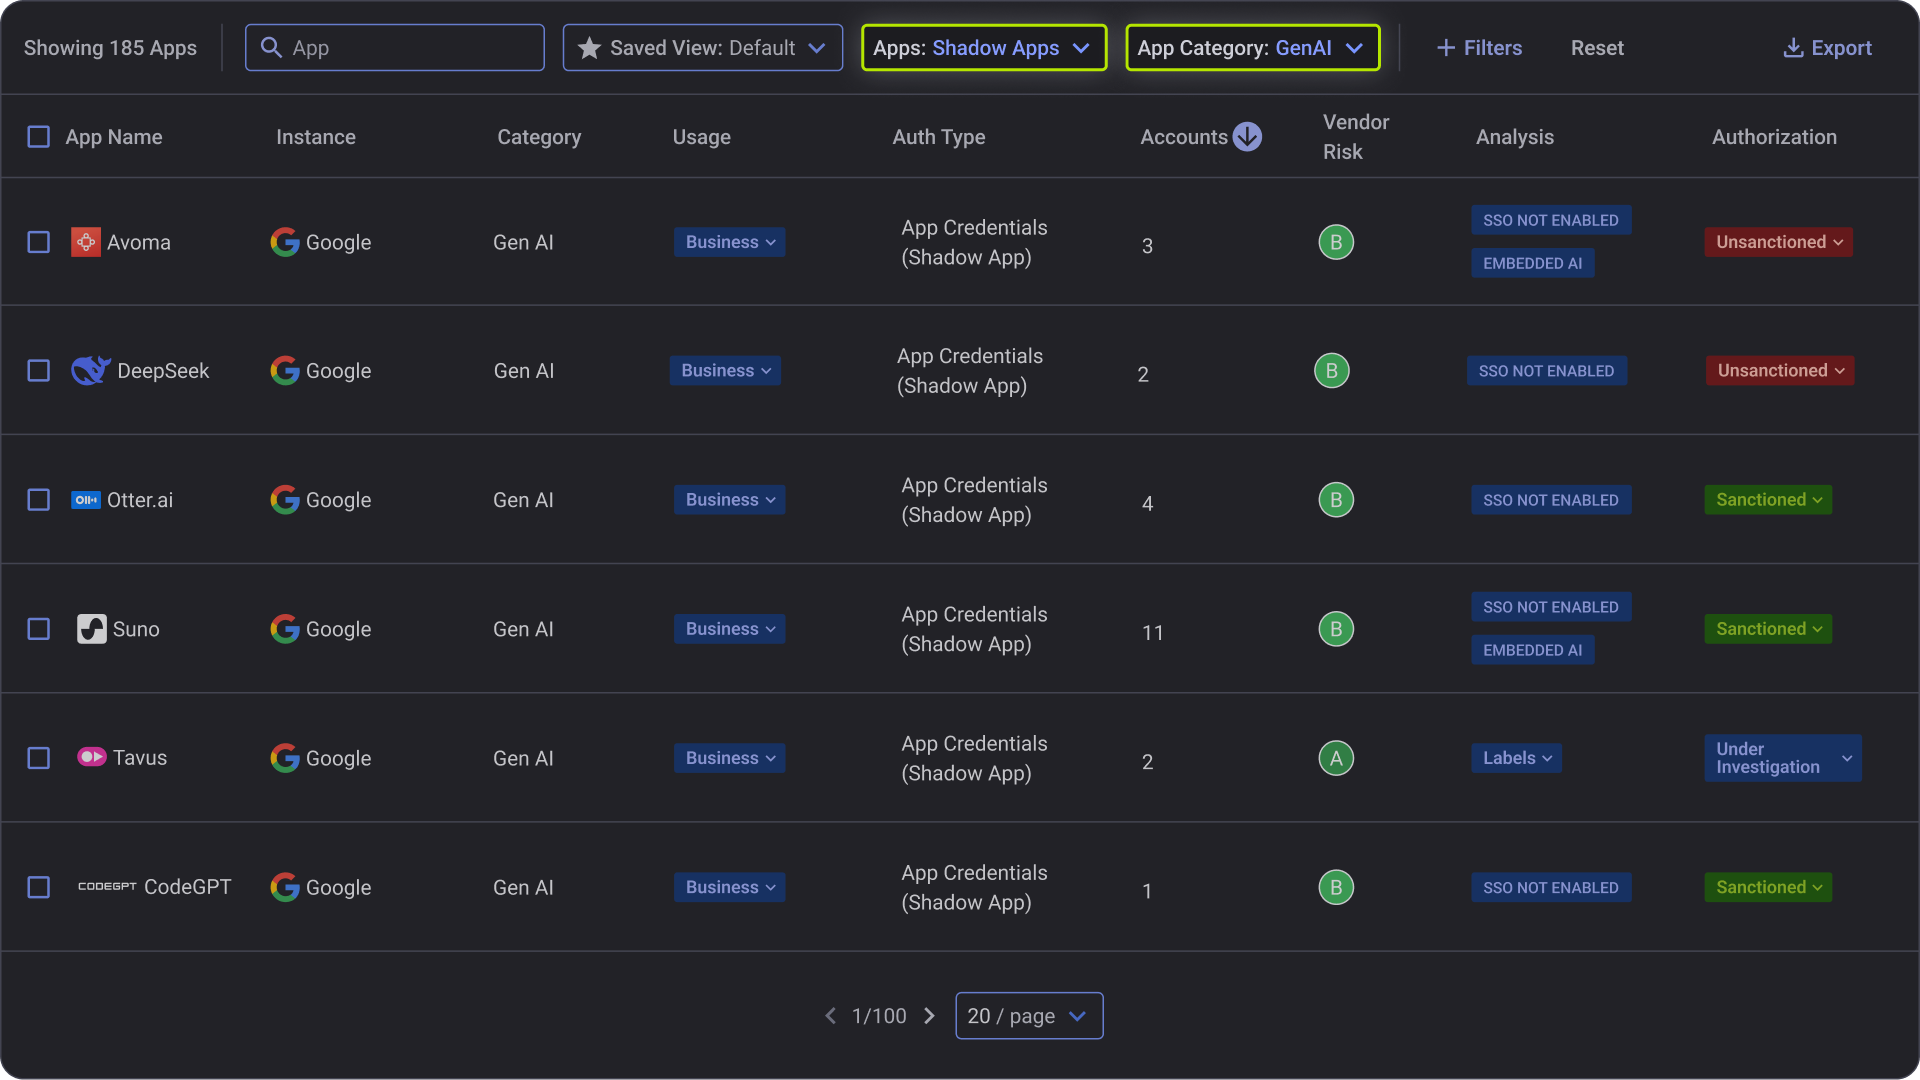Click the CodeGPT logo icon
The width and height of the screenshot is (1920, 1080).
point(107,887)
